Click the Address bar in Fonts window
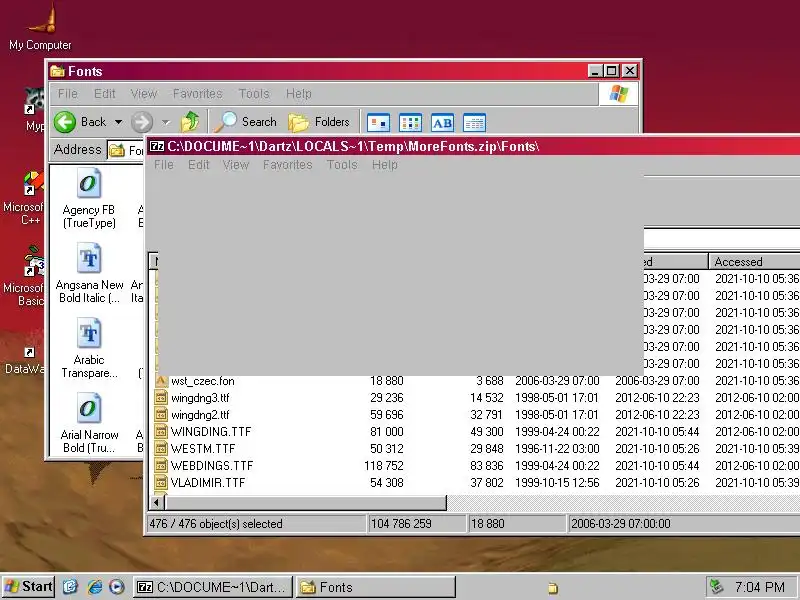Image resolution: width=800 pixels, height=600 pixels. point(126,150)
